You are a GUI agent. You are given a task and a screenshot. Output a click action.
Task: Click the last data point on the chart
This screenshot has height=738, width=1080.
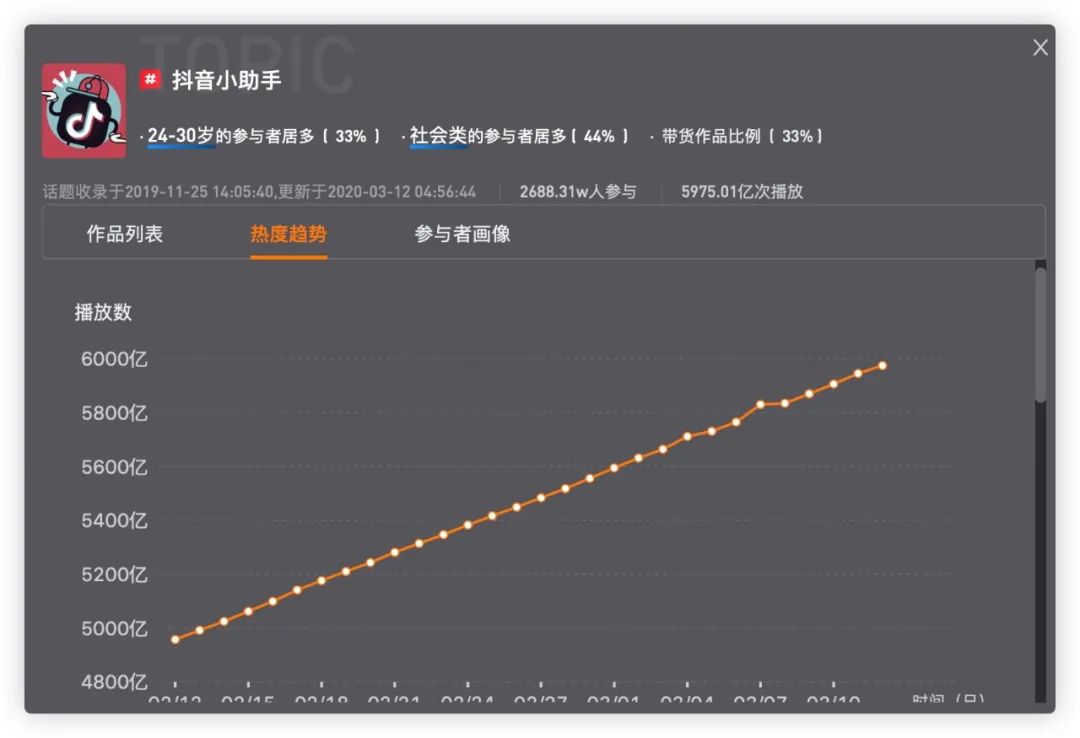click(882, 366)
